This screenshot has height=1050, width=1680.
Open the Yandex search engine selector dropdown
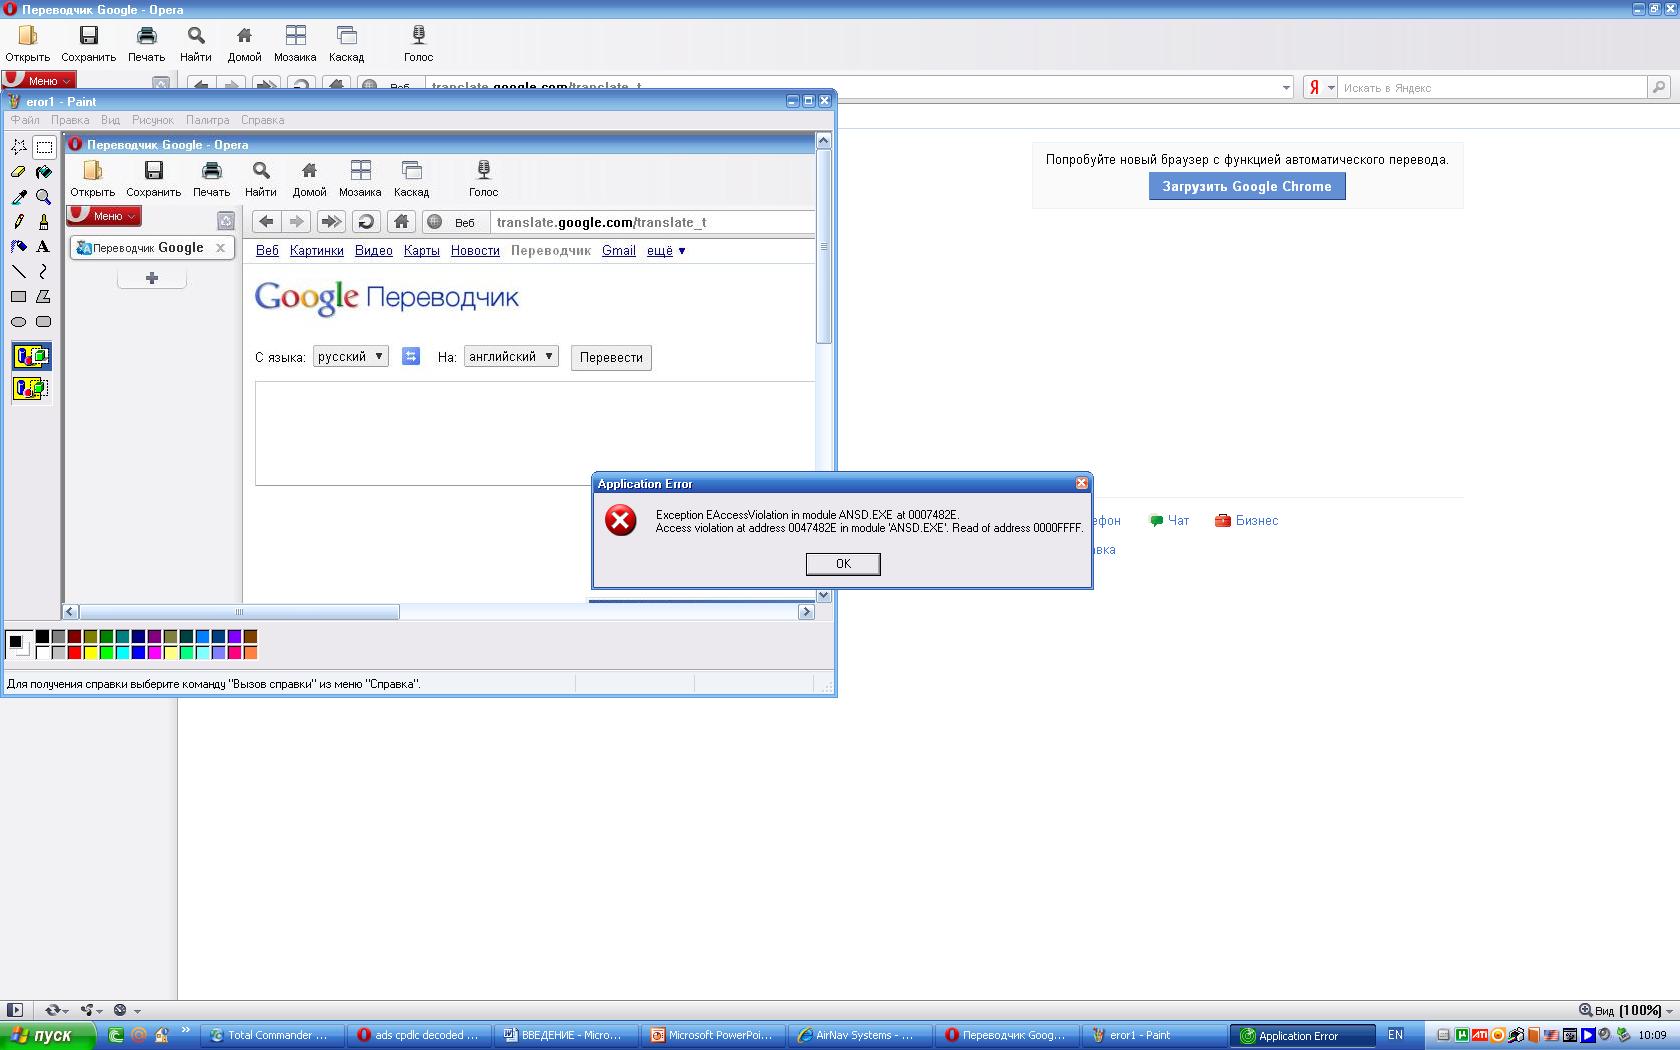point(1322,88)
